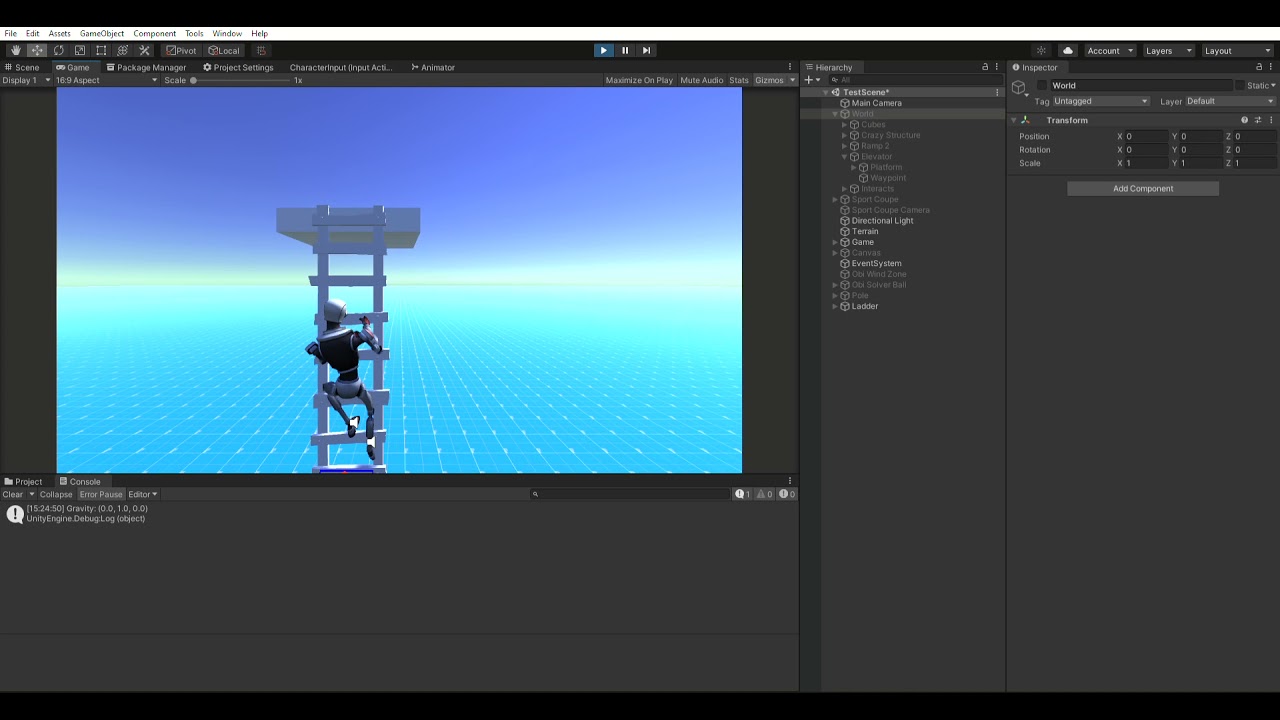Open the Layer Default dropdown
Viewport: 1280px width, 720px height.
tap(1230, 101)
